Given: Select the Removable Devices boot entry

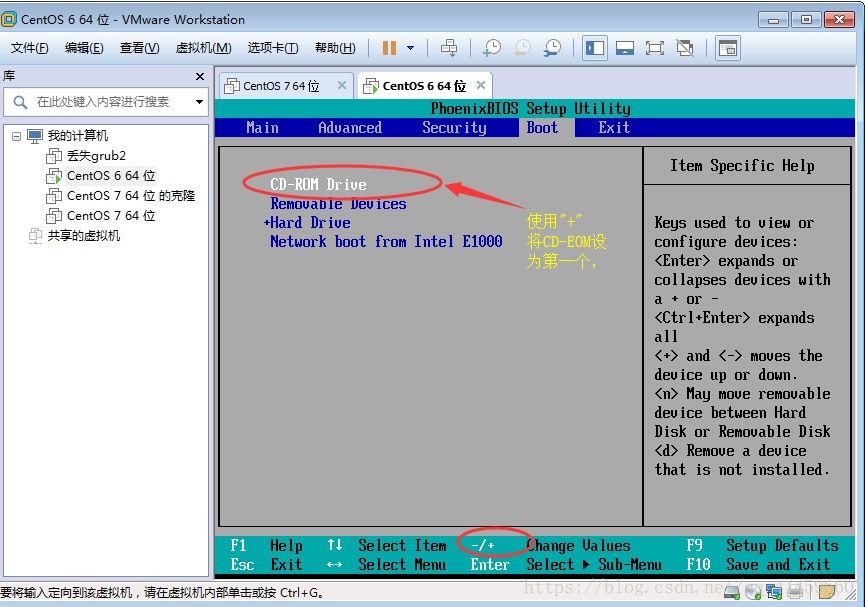Looking at the screenshot, I should [x=338, y=204].
